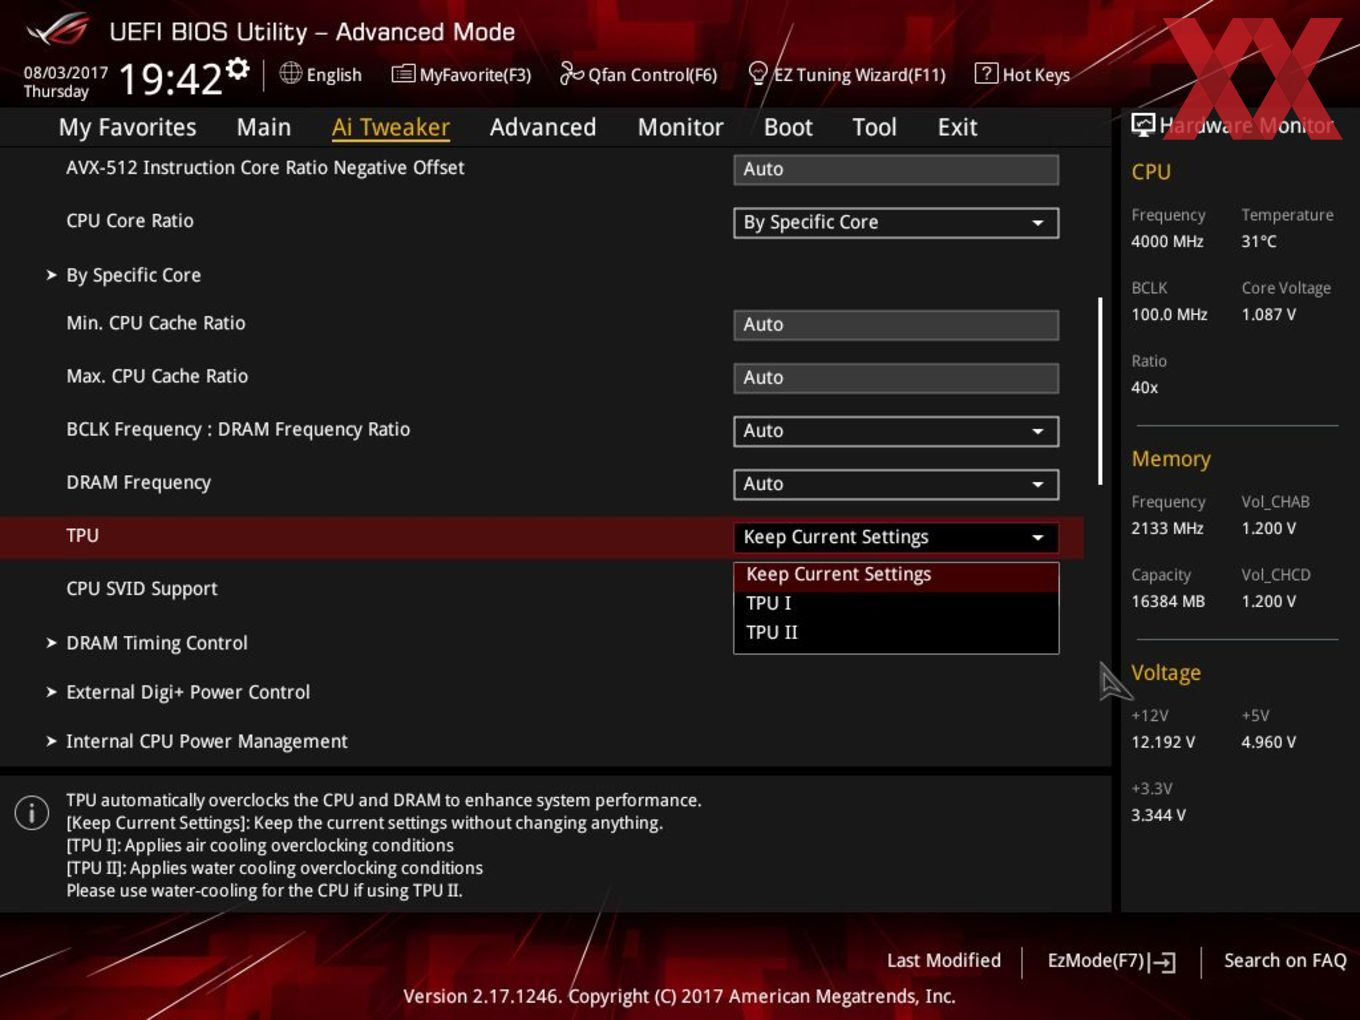Click the 2133 MHz memory frequency value
This screenshot has width=1360, height=1020.
pos(1167,528)
